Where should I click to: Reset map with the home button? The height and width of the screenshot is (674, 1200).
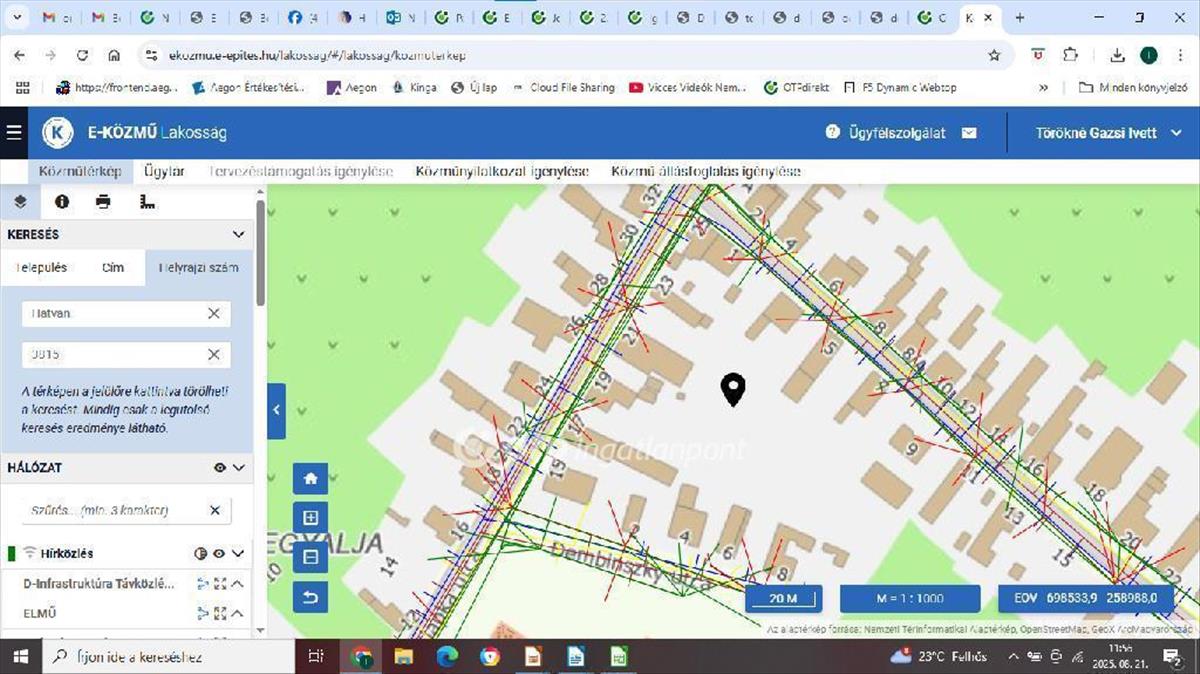(x=310, y=479)
